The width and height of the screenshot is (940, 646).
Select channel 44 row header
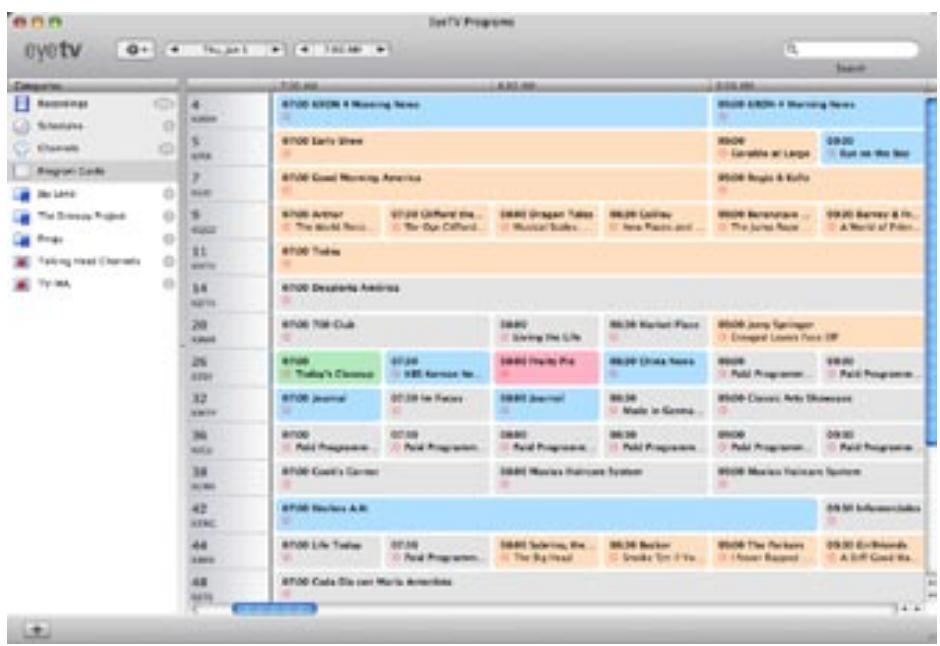click(x=228, y=551)
